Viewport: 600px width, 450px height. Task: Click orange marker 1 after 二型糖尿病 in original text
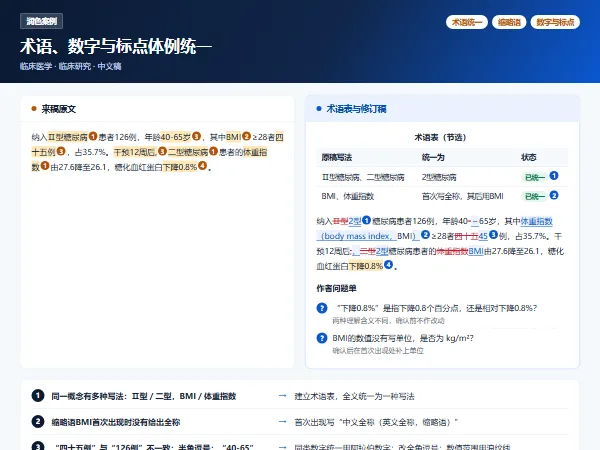(x=213, y=151)
